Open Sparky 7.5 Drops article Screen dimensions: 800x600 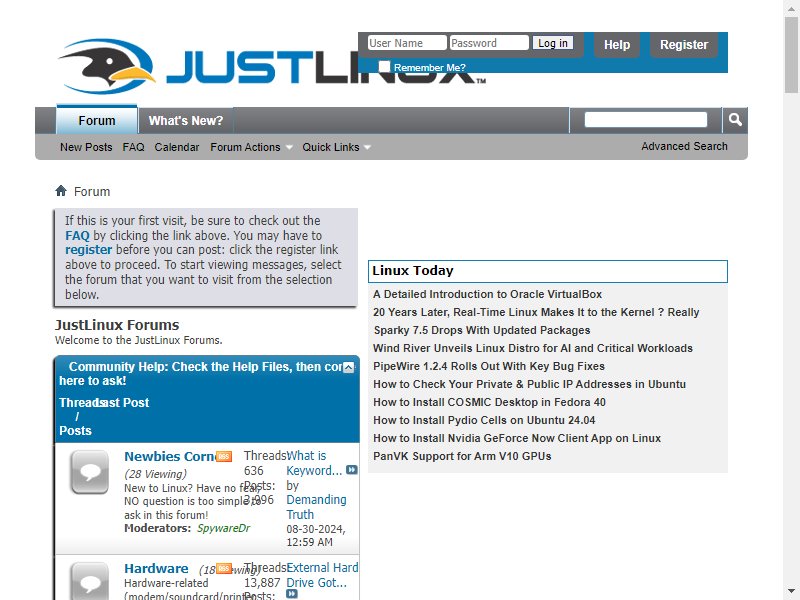482,330
